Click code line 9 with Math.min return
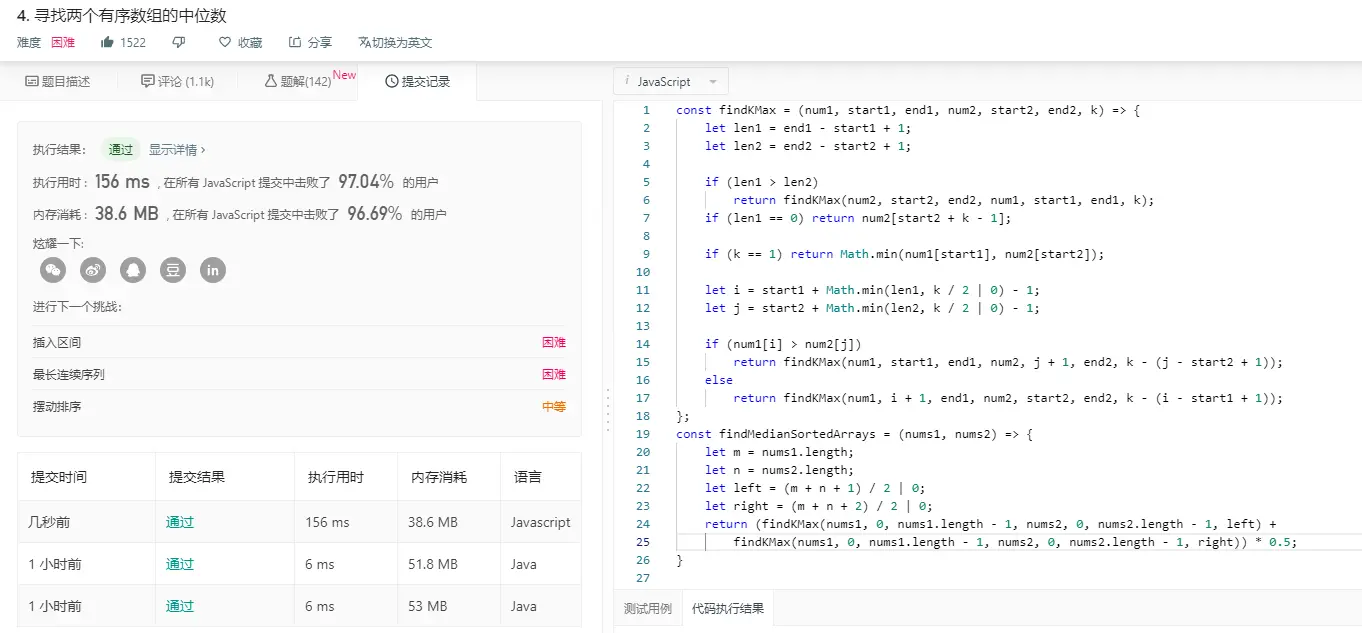This screenshot has width=1362, height=633. tap(904, 254)
